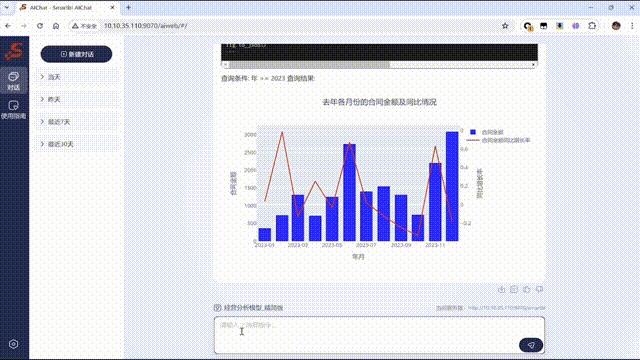
Task: Start a new conversation with 新建对话 button
Action: (x=76, y=54)
